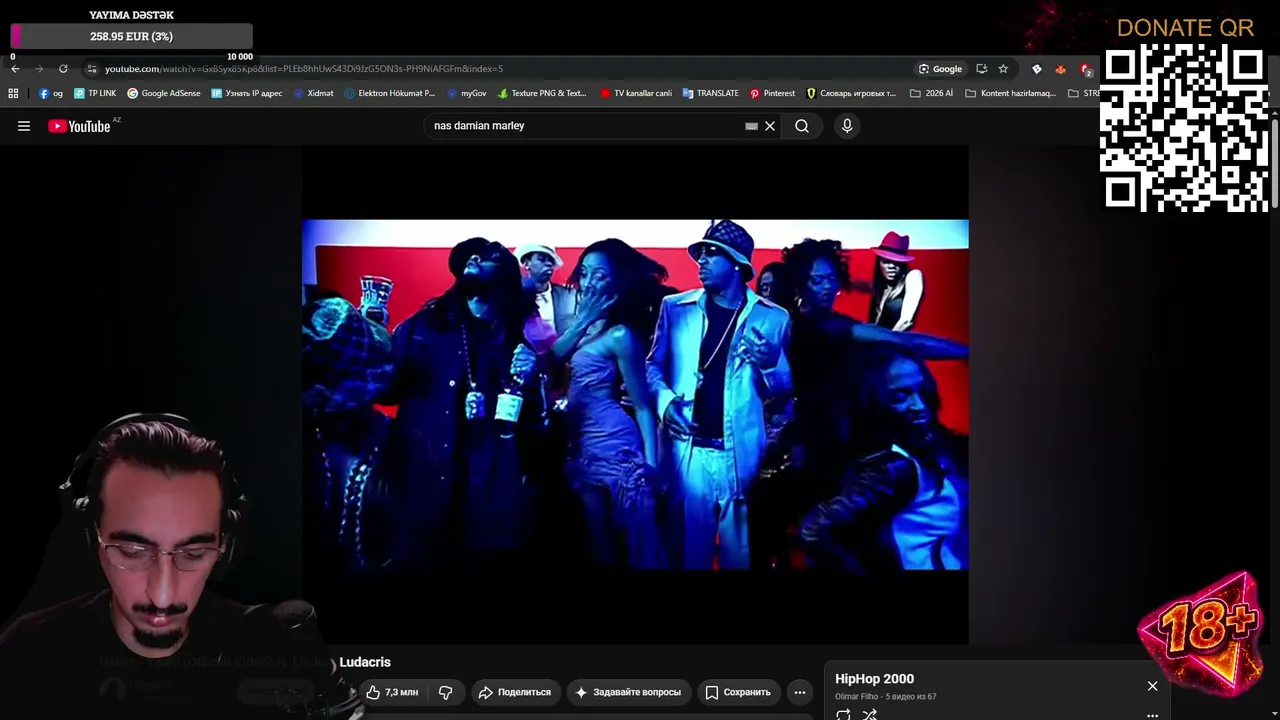Viewport: 1280px width, 720px height.
Task: Open the Elektron Hökumət bookmark
Action: [389, 93]
